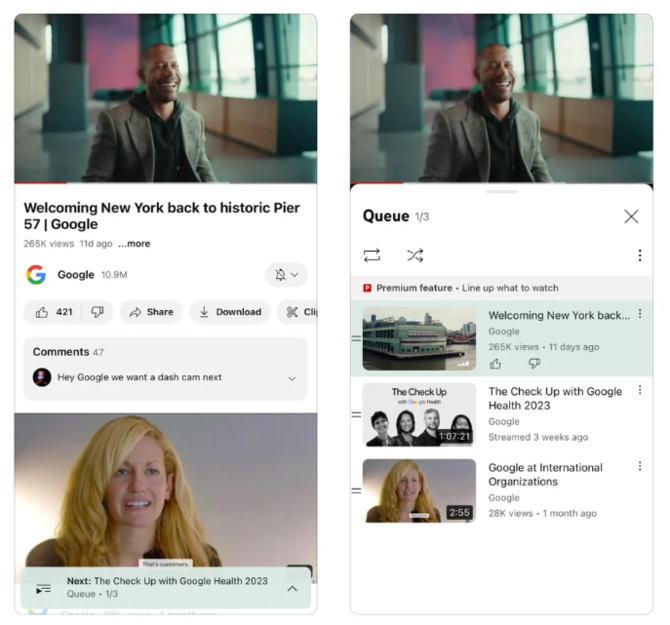
Task: Open the Clip scissors button
Action: 298,312
